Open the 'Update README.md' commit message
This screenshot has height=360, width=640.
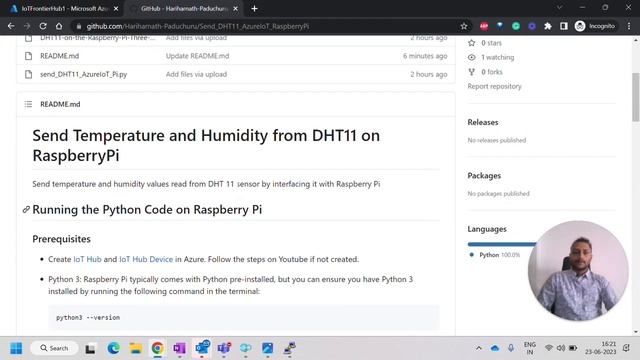click(x=198, y=56)
